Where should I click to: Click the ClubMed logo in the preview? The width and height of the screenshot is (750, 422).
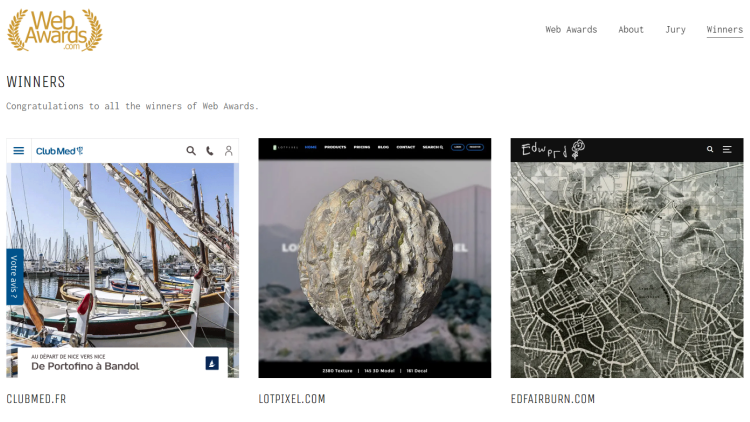59,151
